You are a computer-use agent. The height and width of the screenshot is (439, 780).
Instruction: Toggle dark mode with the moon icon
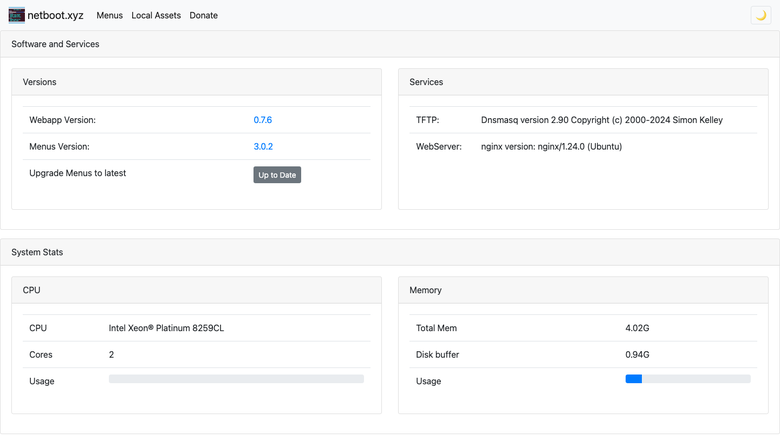761,15
